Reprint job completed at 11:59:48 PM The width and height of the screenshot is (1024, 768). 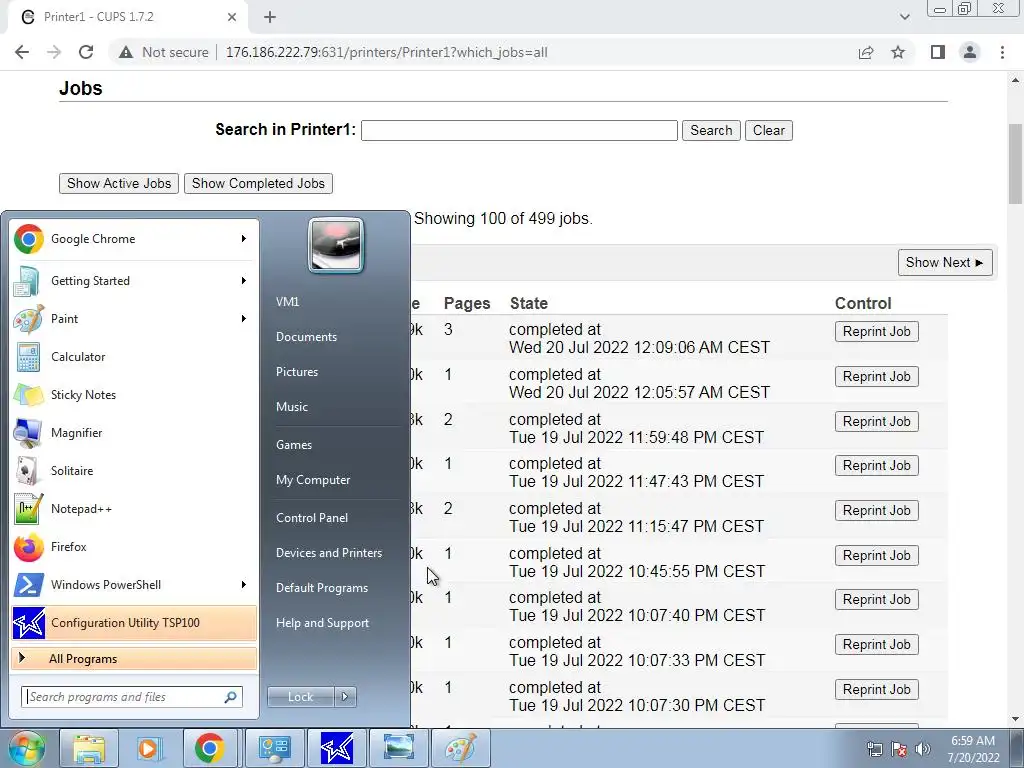pos(876,422)
